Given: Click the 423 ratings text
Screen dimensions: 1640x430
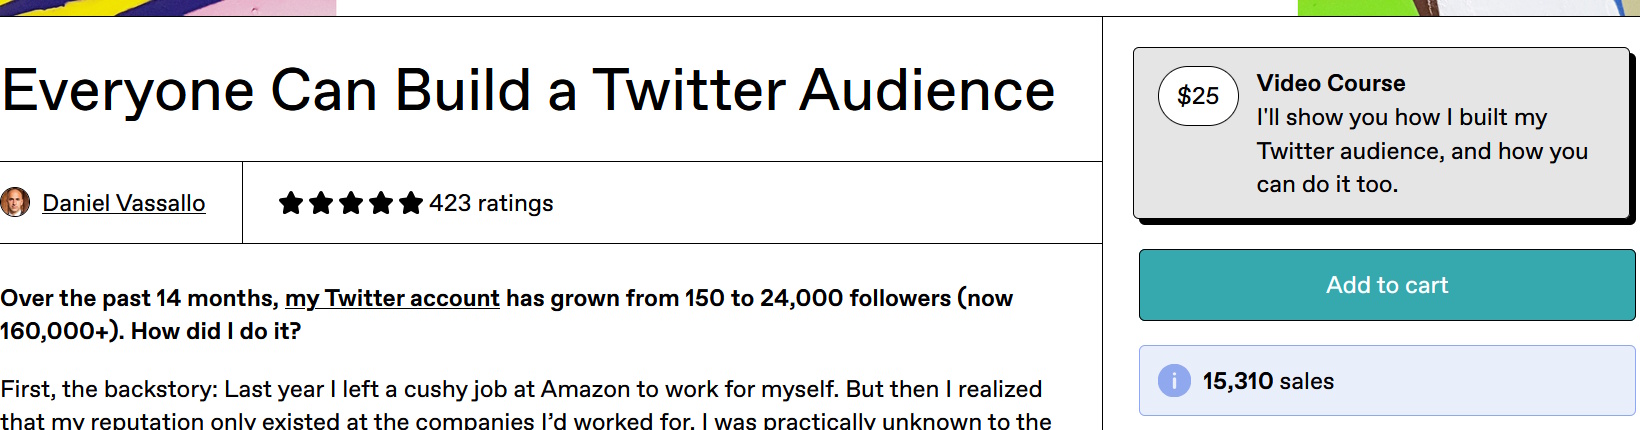Looking at the screenshot, I should [491, 203].
